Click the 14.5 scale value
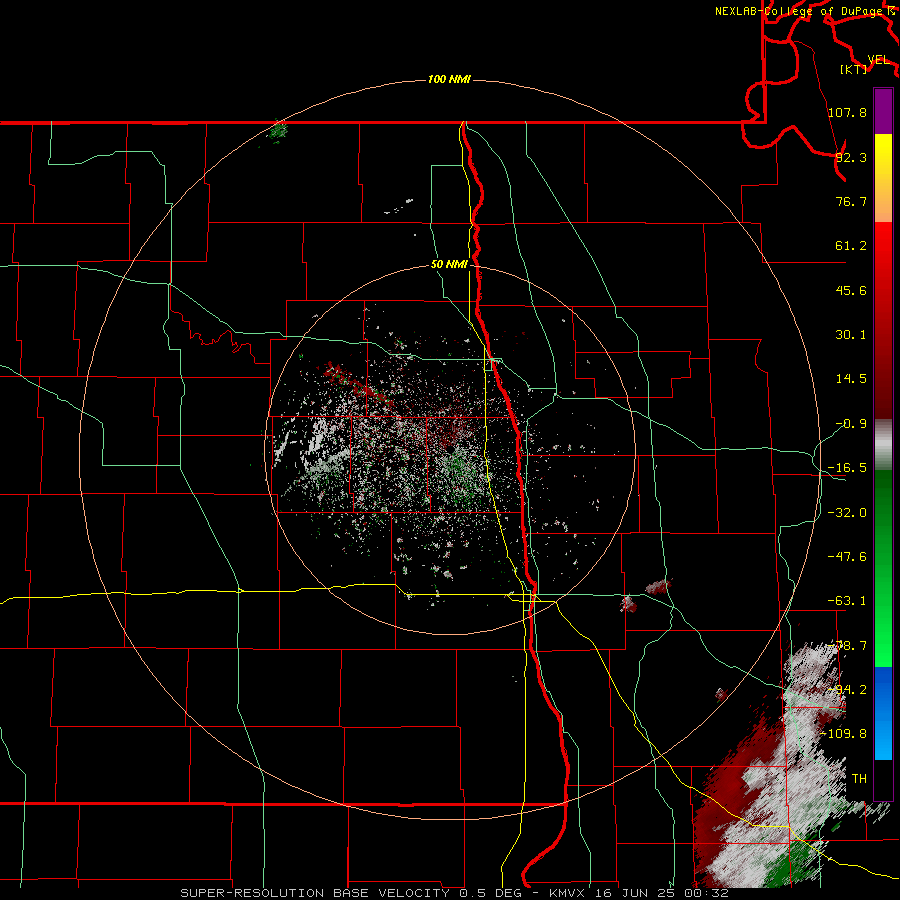This screenshot has height=900, width=900. pos(851,379)
